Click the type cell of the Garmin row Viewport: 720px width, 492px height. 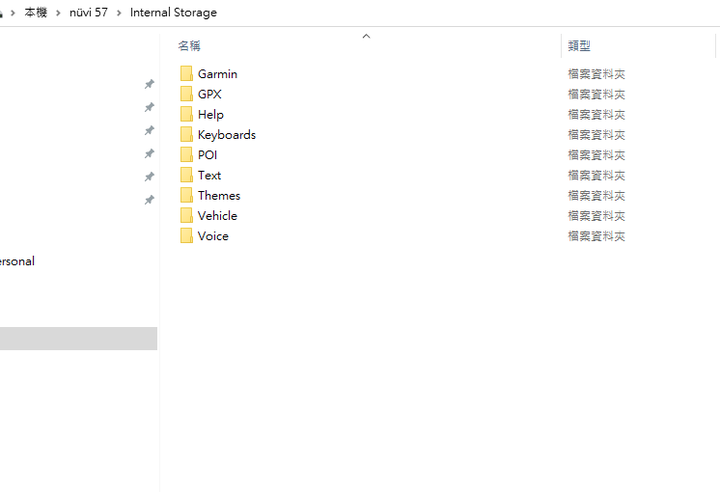pos(596,74)
